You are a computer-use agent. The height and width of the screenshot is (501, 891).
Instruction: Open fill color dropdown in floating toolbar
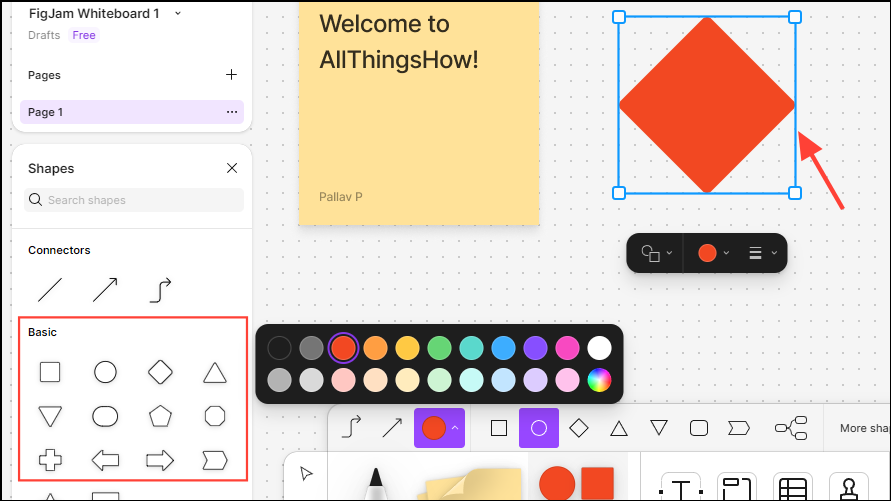click(714, 253)
